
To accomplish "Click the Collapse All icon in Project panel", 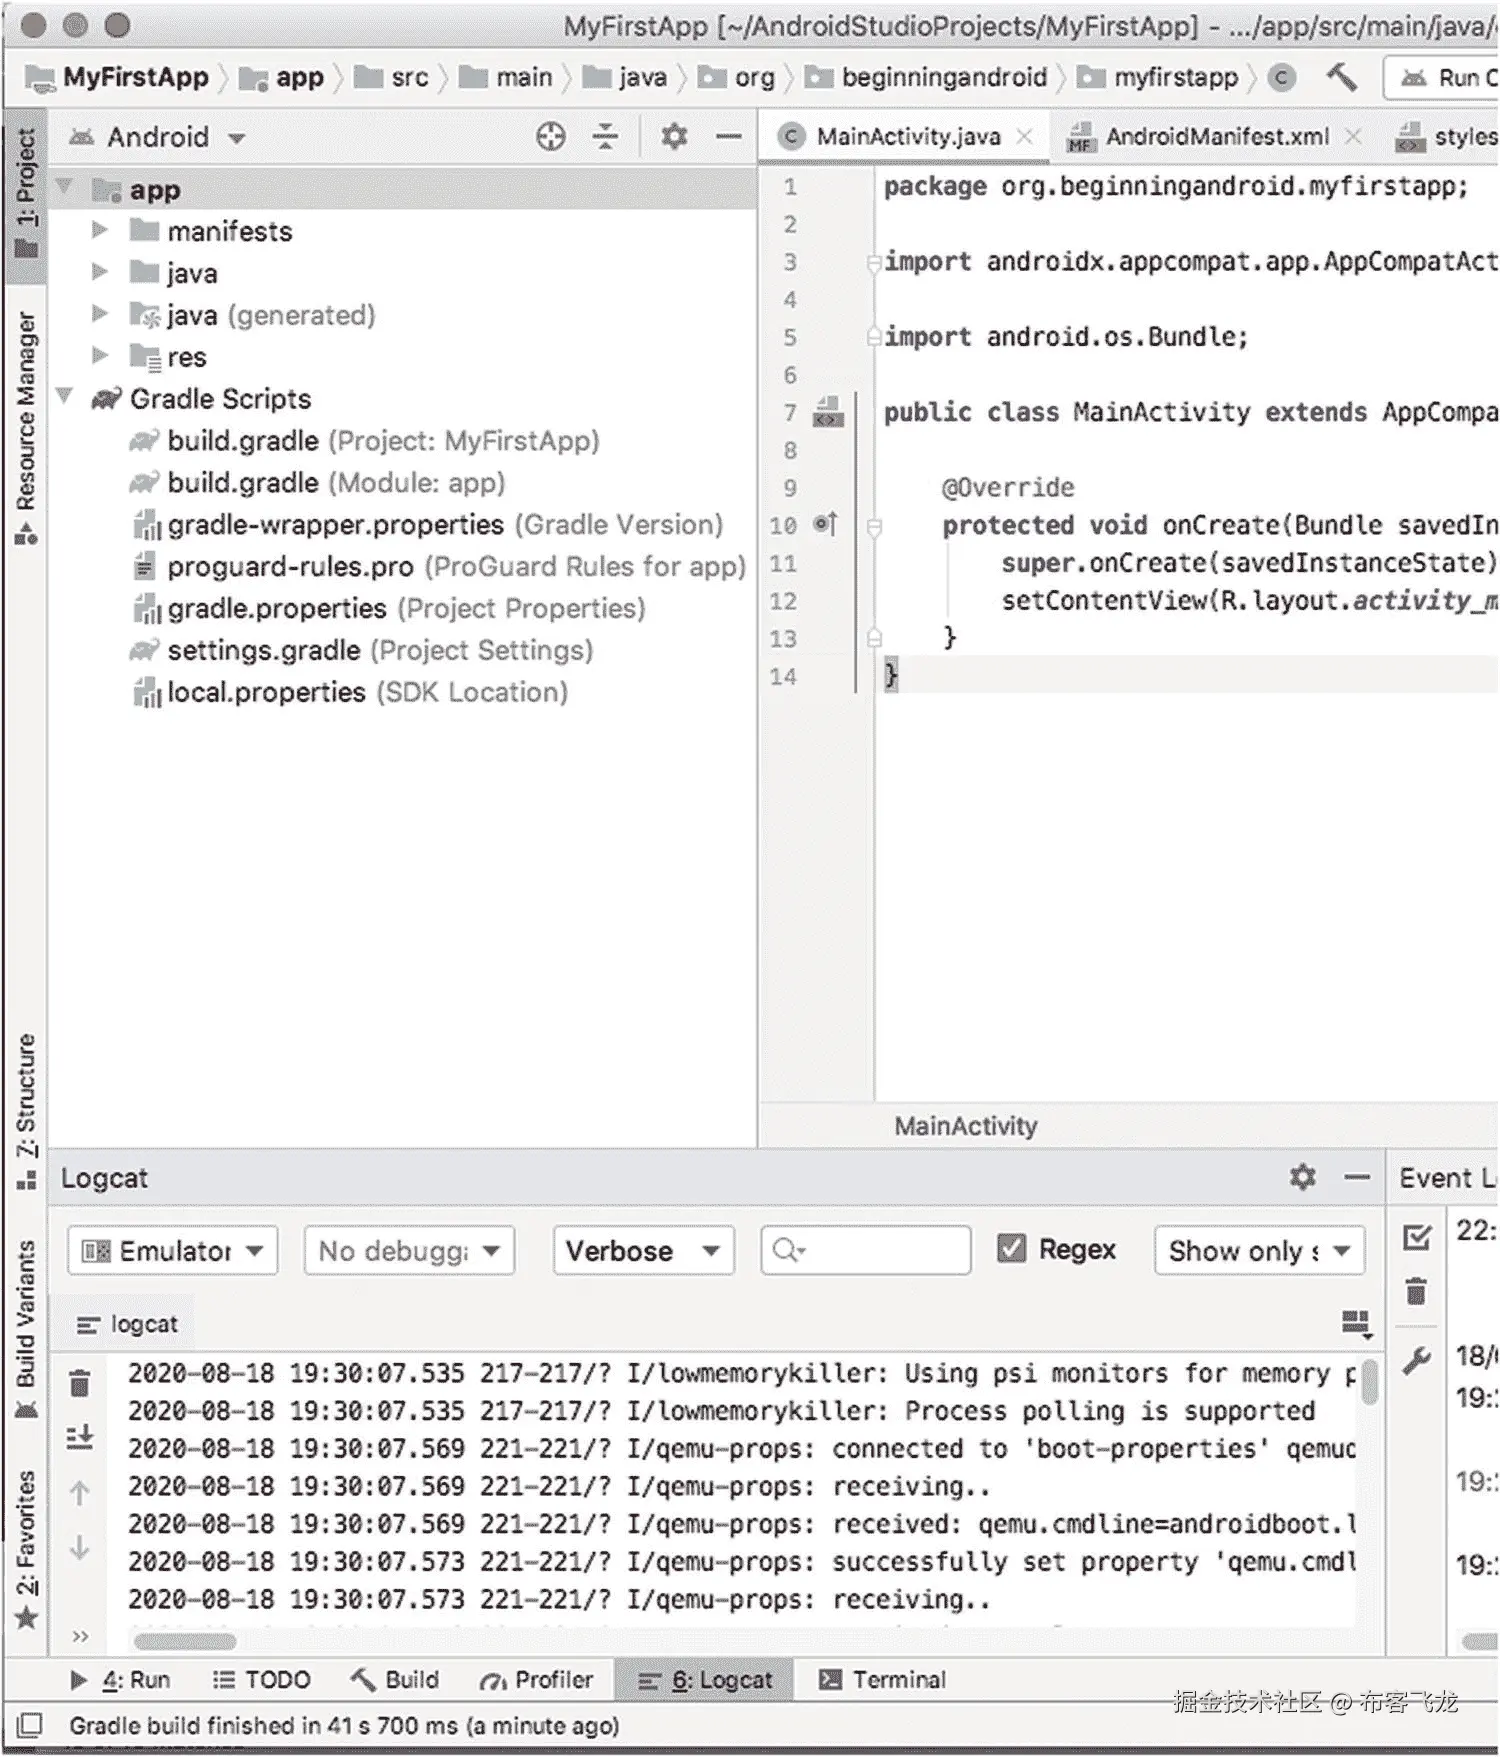I will click(605, 136).
